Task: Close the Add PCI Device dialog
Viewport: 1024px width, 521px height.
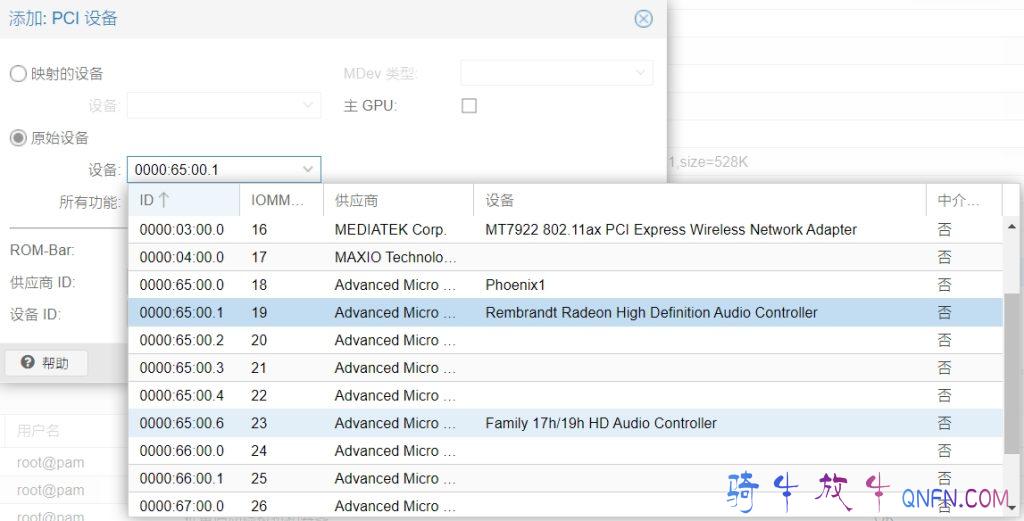Action: (x=643, y=19)
